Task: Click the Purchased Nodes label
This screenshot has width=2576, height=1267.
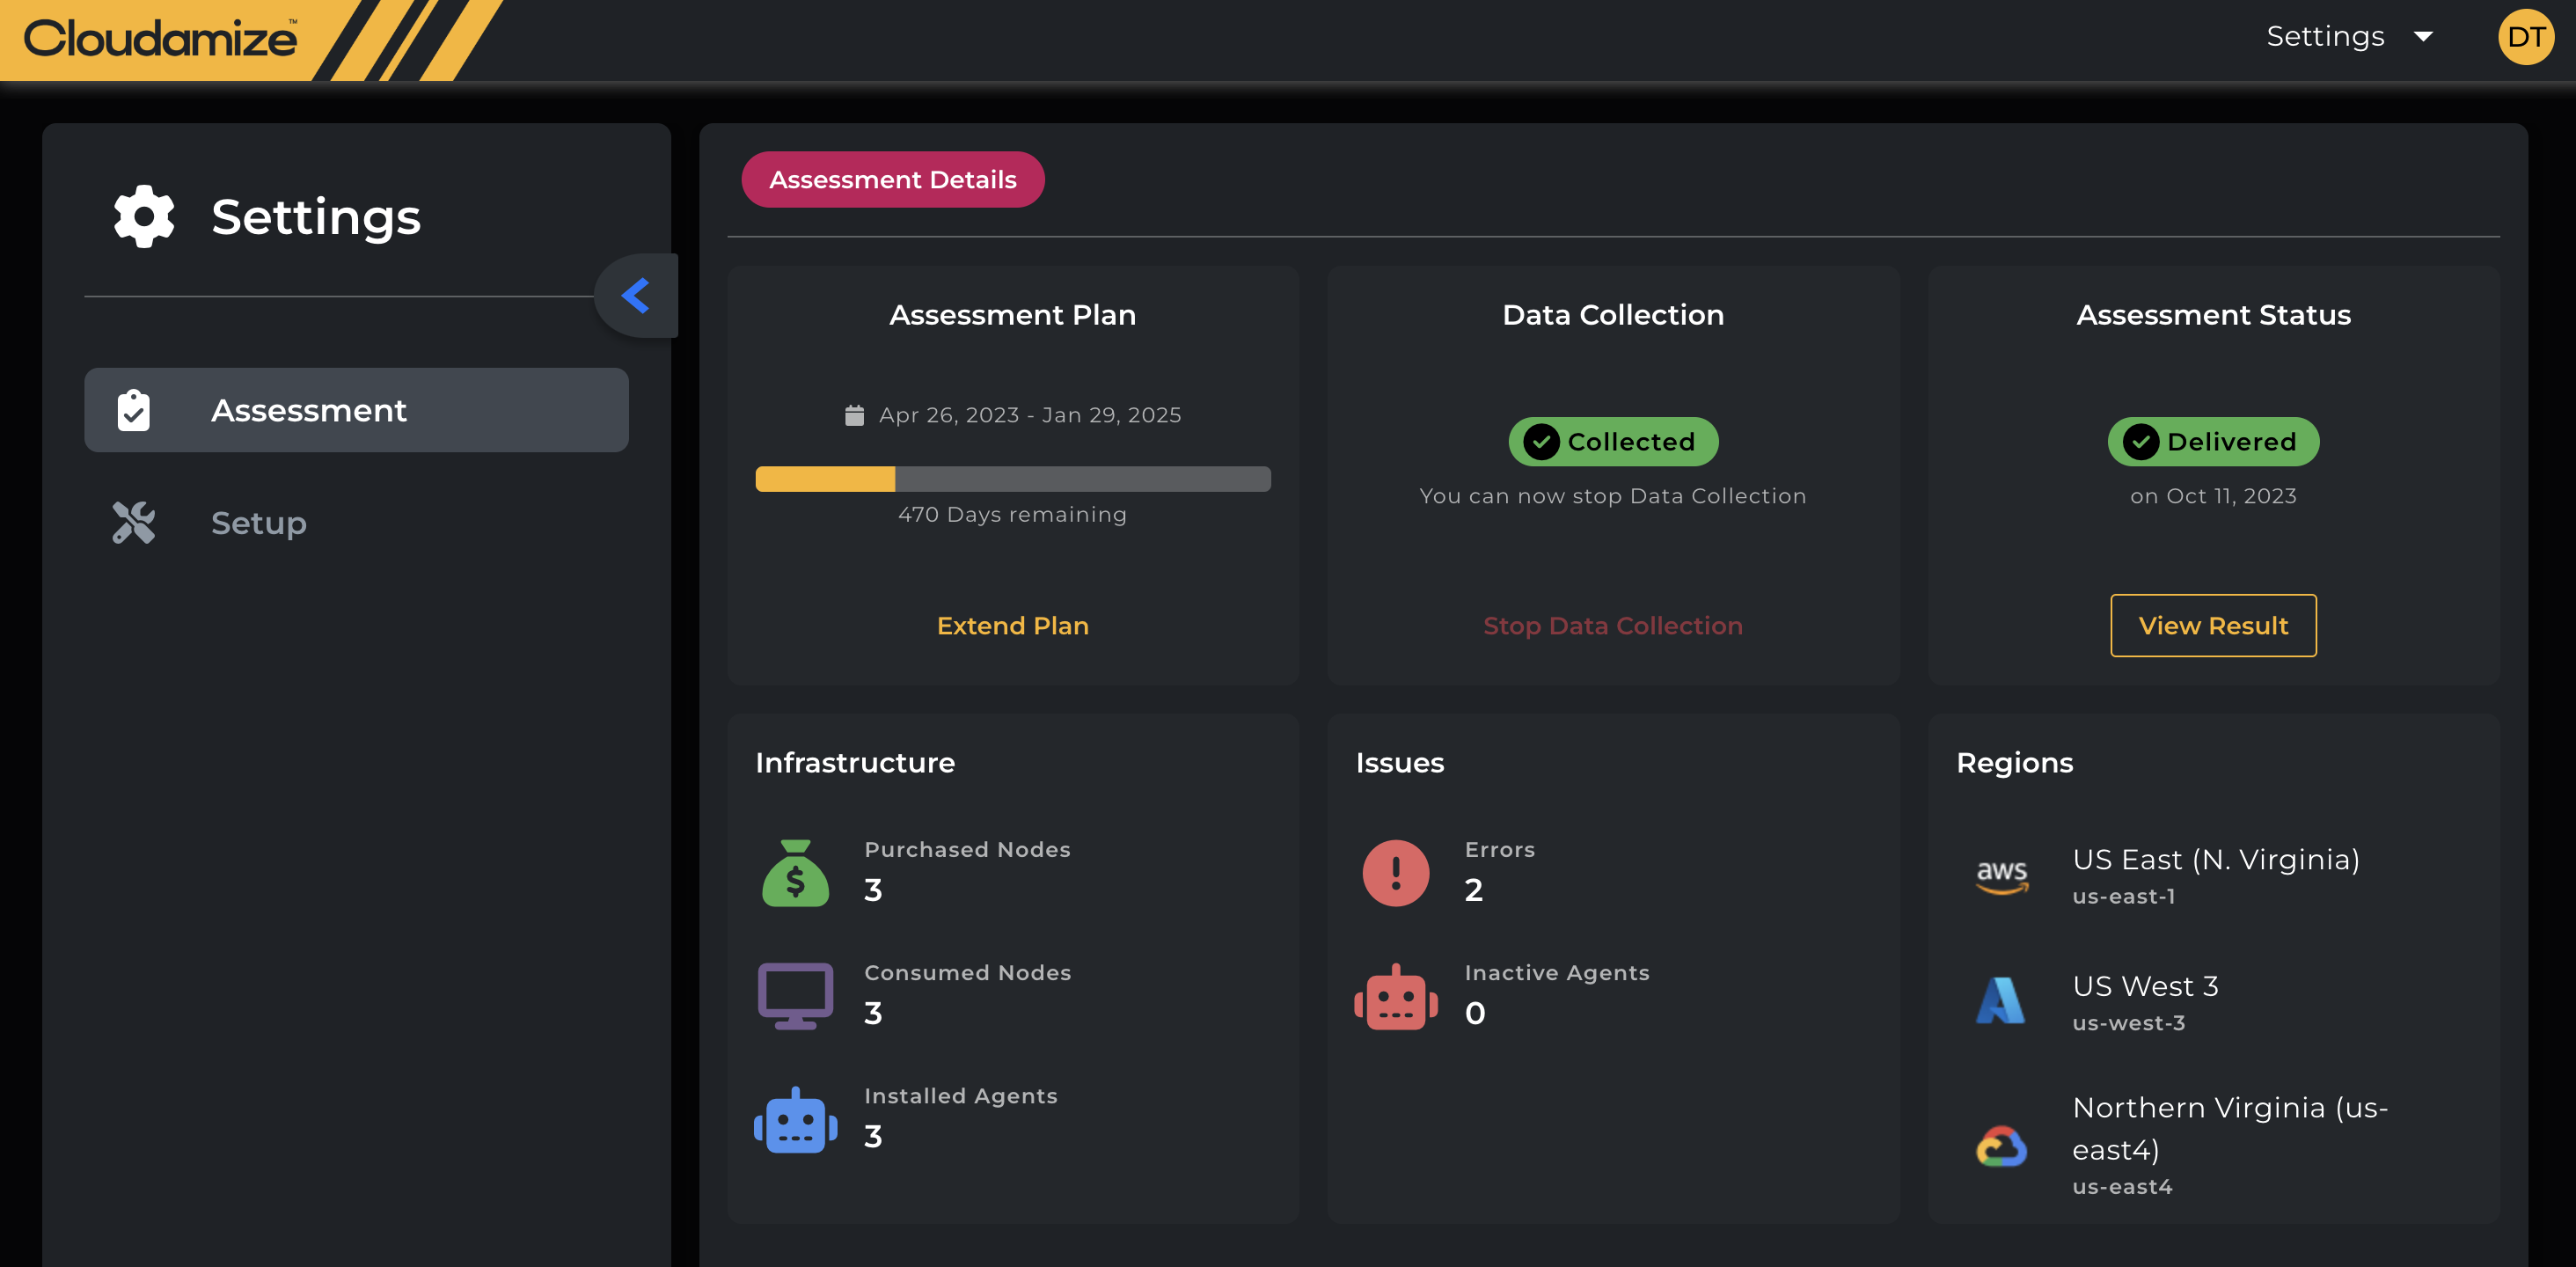Action: (x=967, y=849)
